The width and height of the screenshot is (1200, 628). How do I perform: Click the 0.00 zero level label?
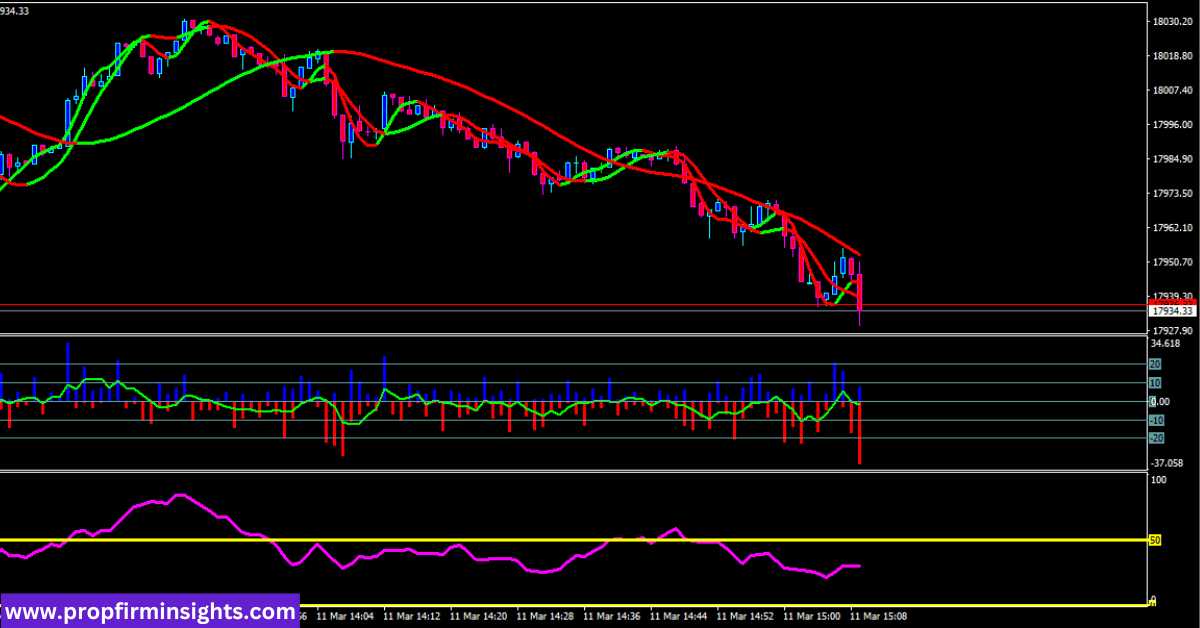pyautogui.click(x=1160, y=402)
